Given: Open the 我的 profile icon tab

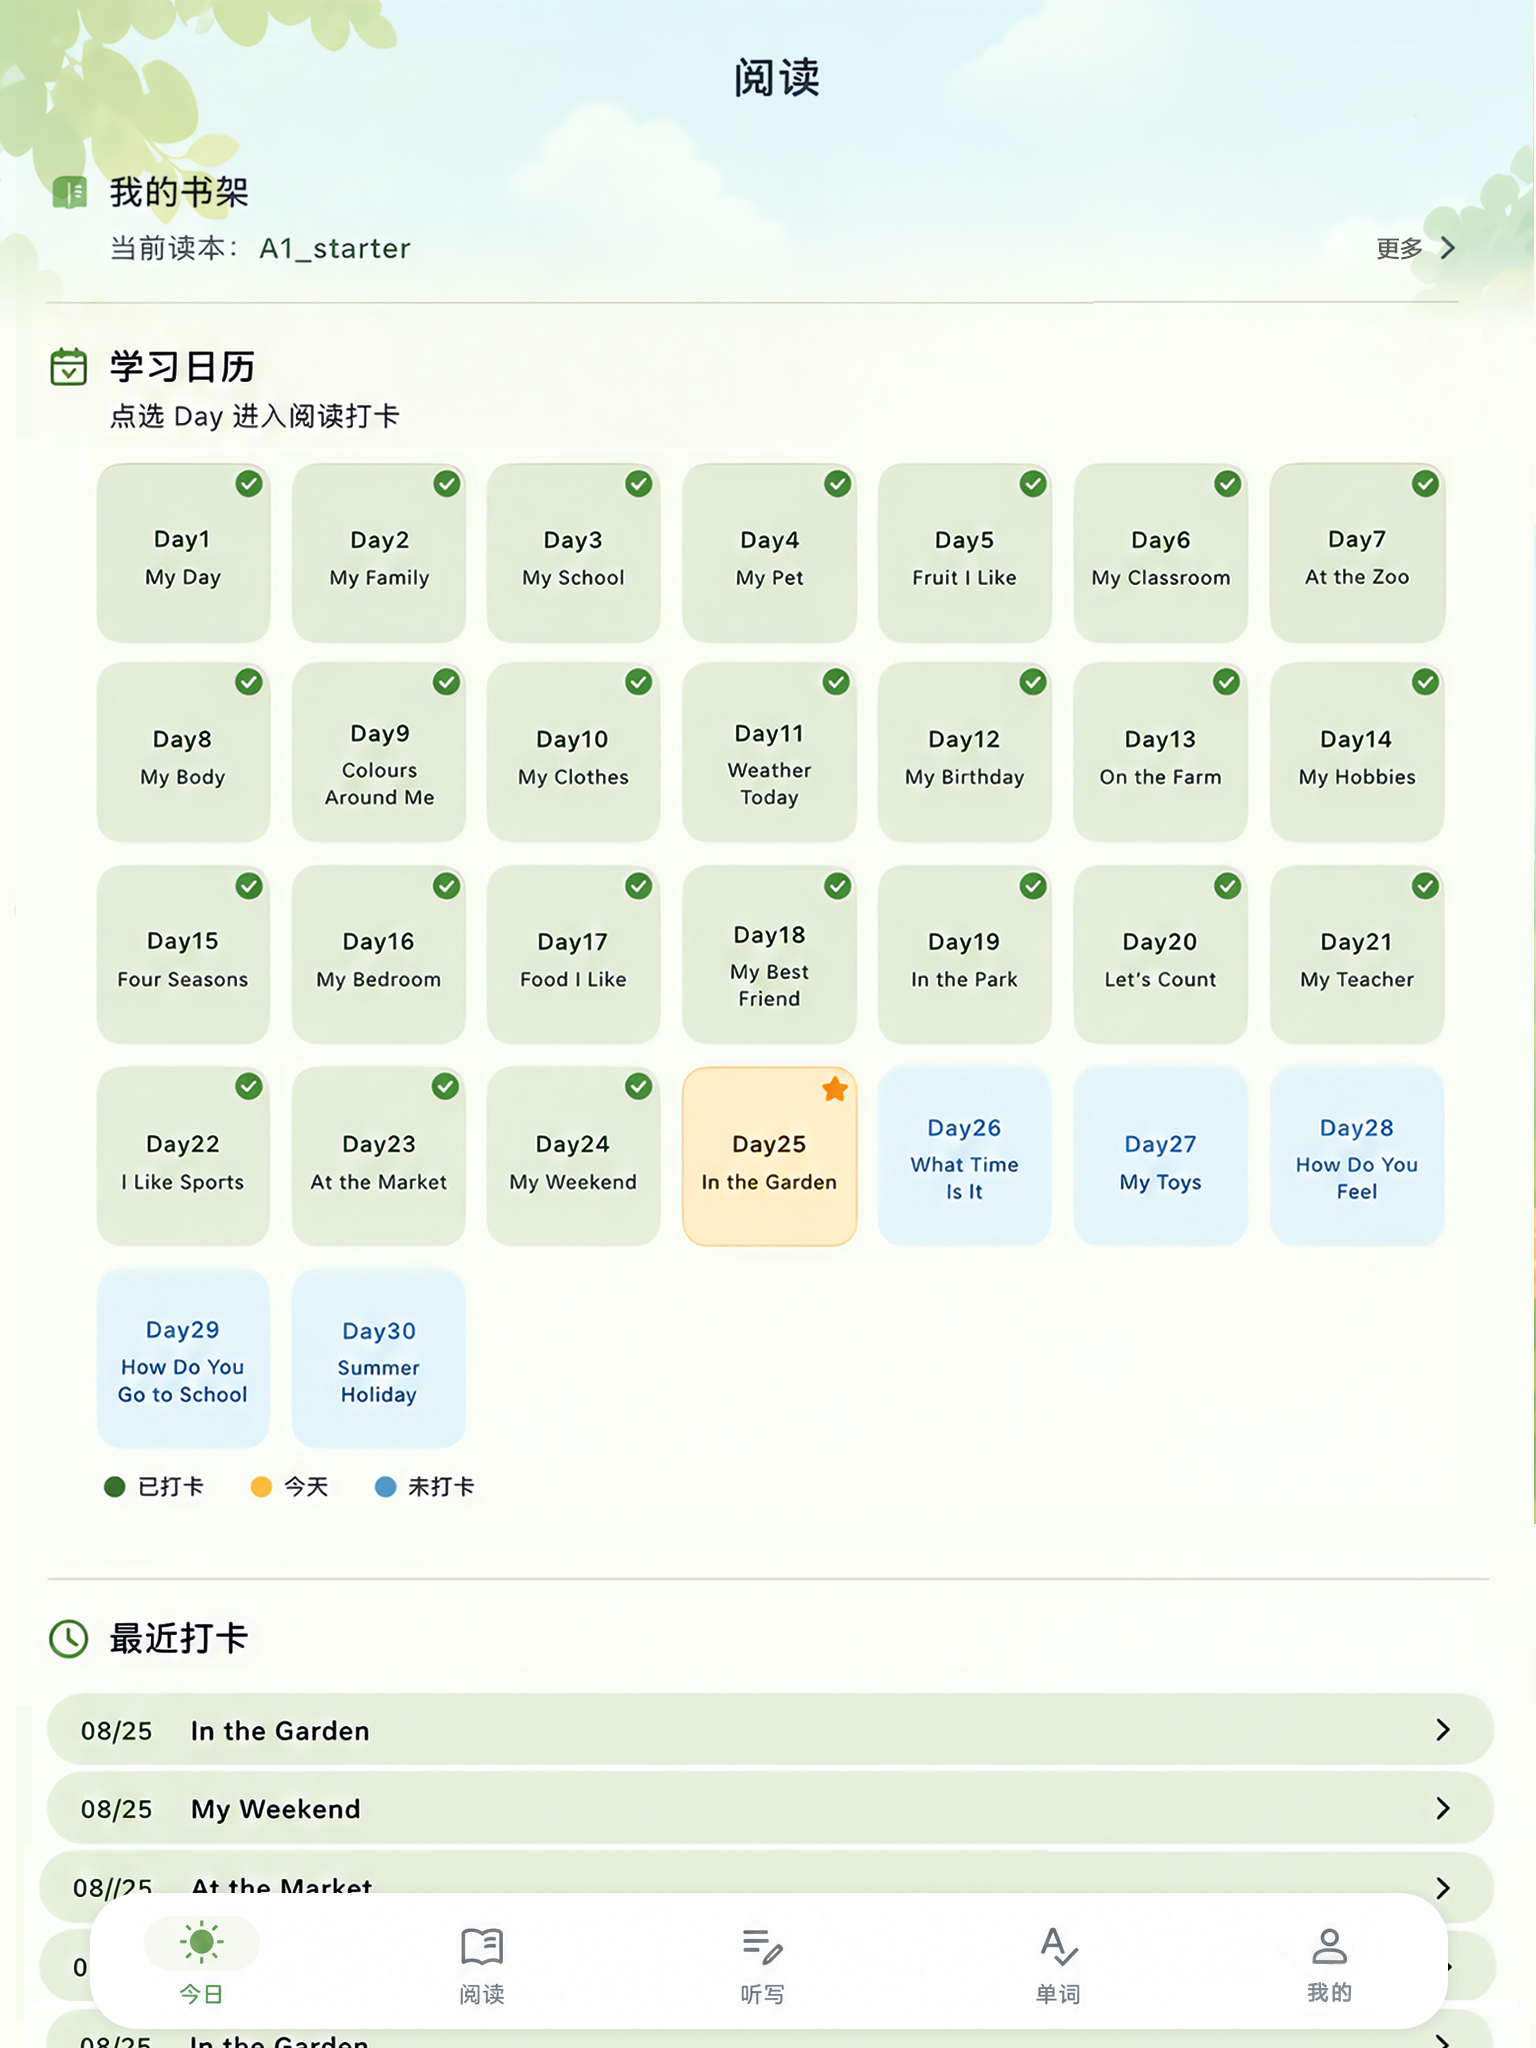Looking at the screenshot, I should click(x=1329, y=1946).
